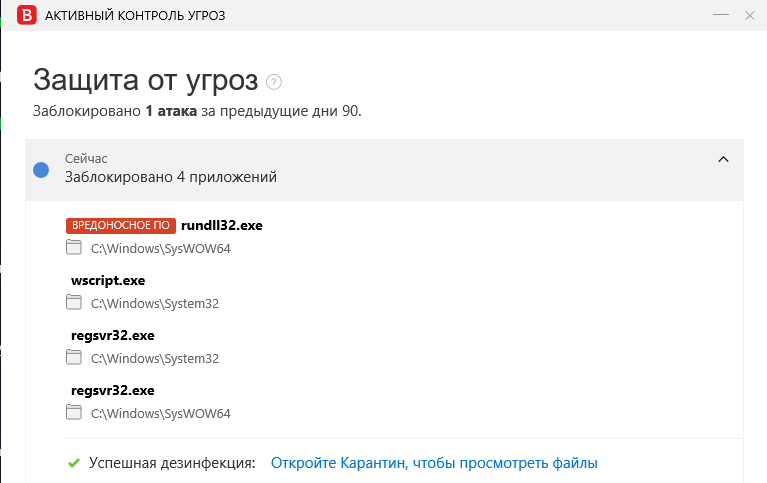This screenshot has width=767, height=483.
Task: Click path C:\Windows\SysWOW64 under rundll32.exe
Action: tap(160, 249)
